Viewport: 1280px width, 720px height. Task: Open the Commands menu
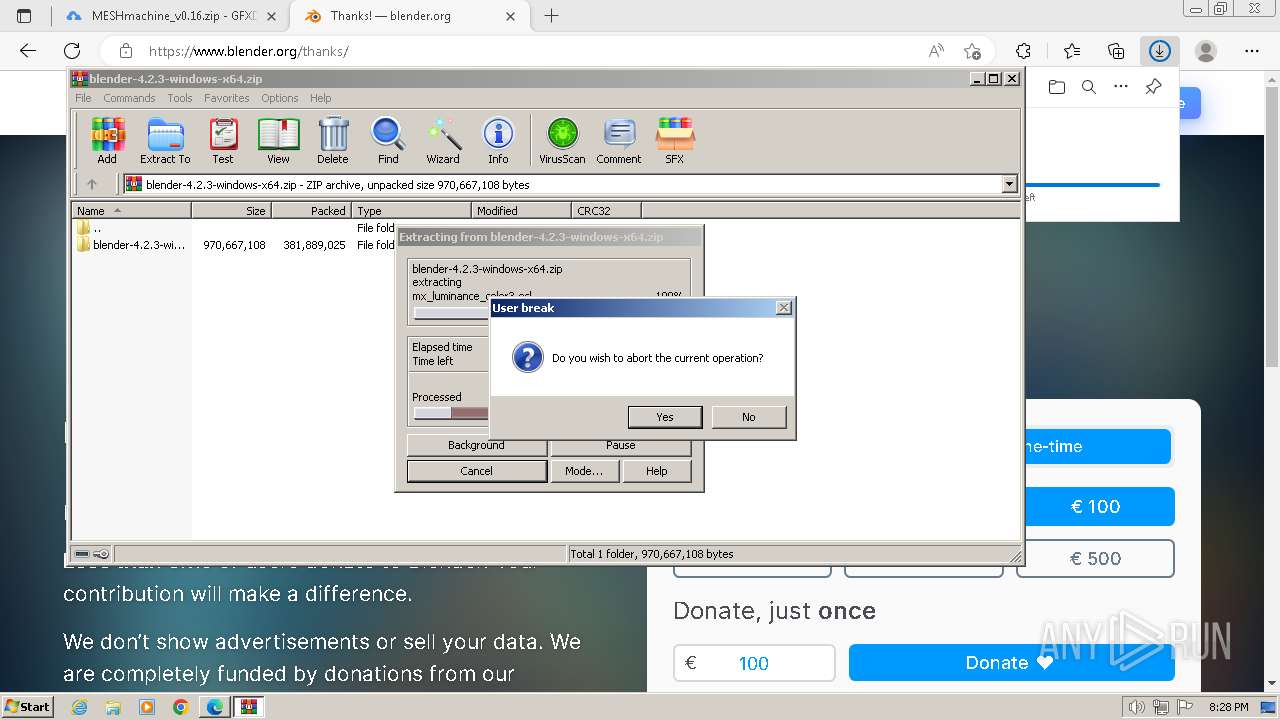129,98
